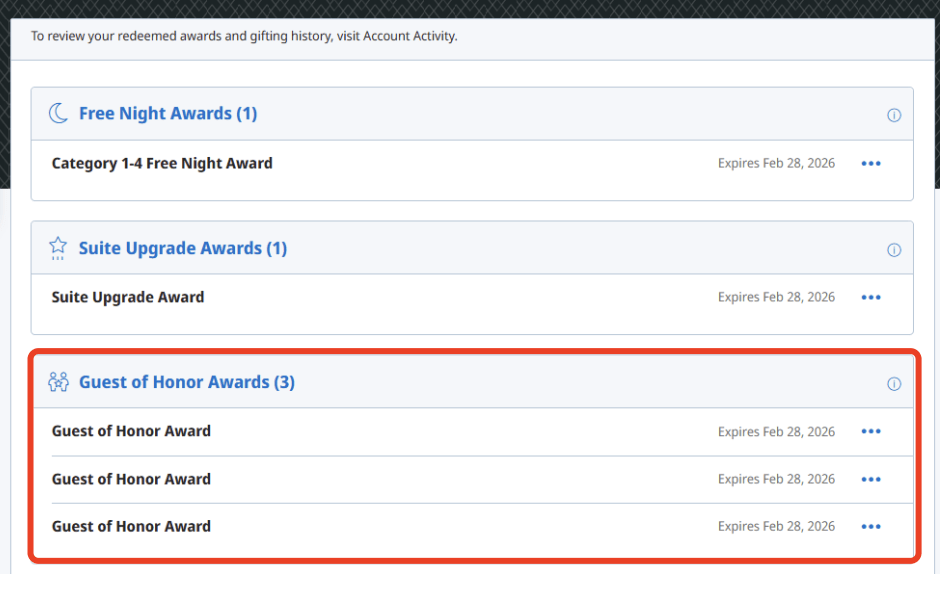Open options menu for third Guest of Honor Award
The width and height of the screenshot is (940, 596).
tap(871, 527)
